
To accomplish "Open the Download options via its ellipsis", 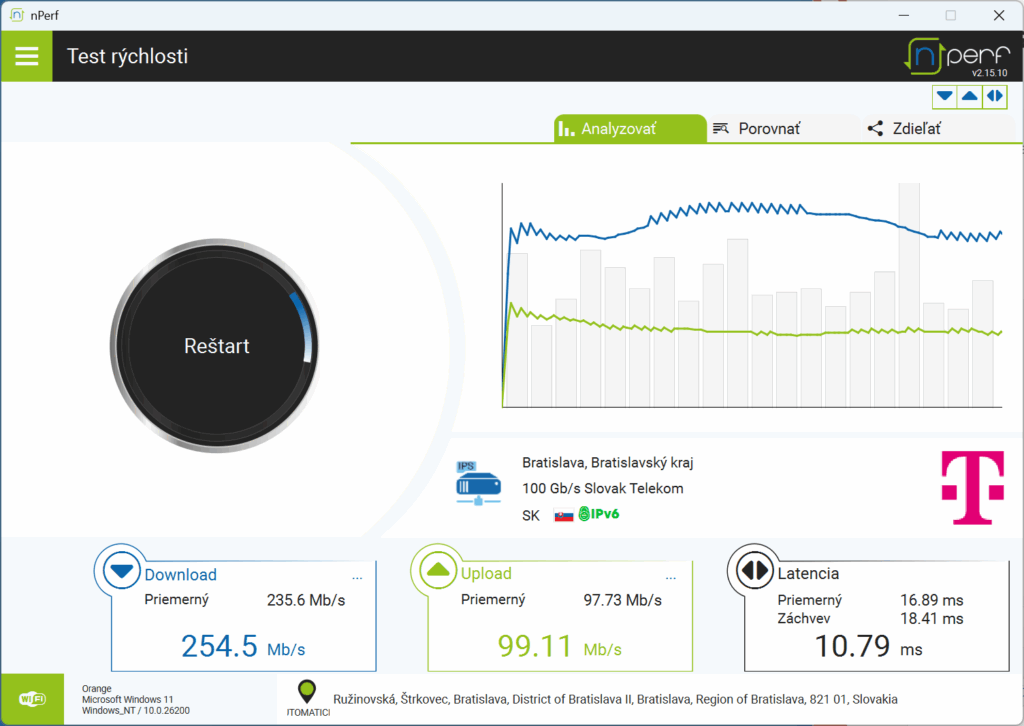I will coord(356,576).
